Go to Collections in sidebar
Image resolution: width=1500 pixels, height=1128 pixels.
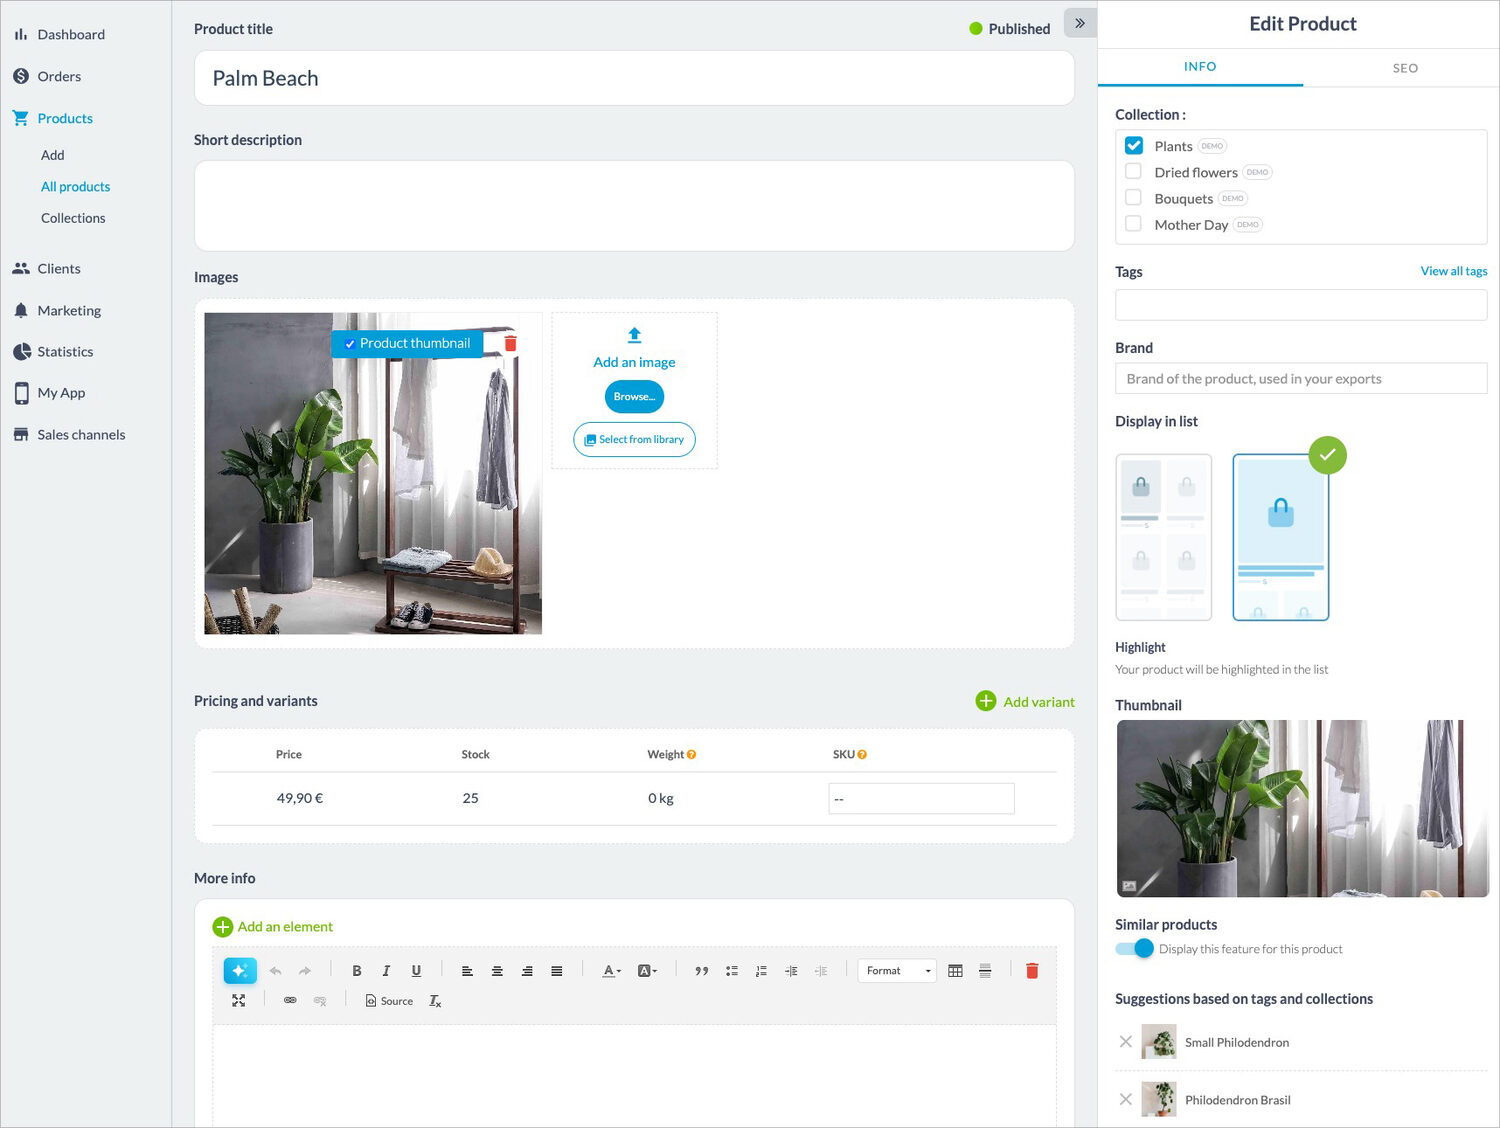pyautogui.click(x=73, y=218)
